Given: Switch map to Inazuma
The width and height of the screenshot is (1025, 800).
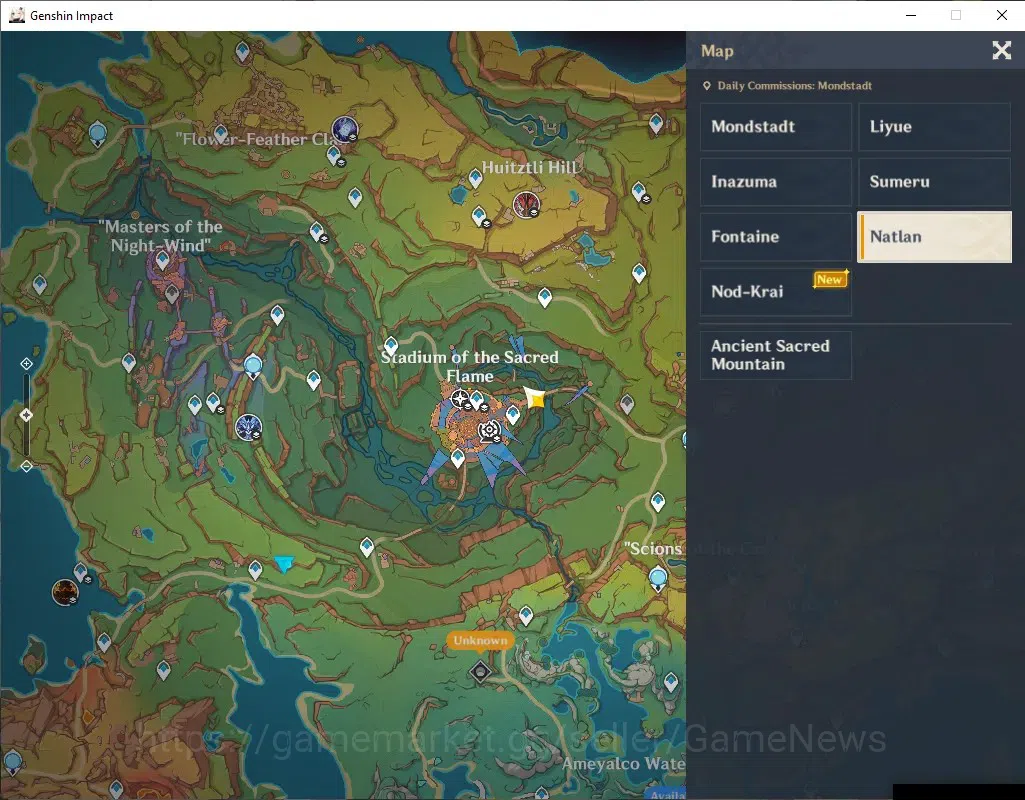Looking at the screenshot, I should pos(776,182).
